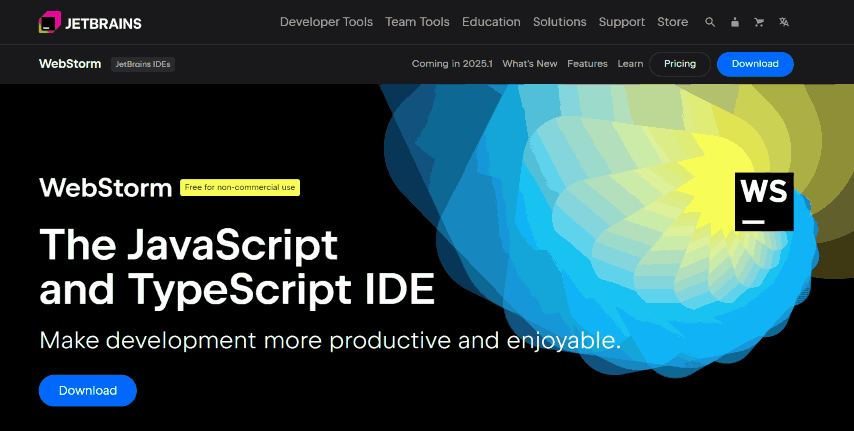Open the Coming in 2025.1 link
Viewport: 854px width, 431px height.
[452, 64]
